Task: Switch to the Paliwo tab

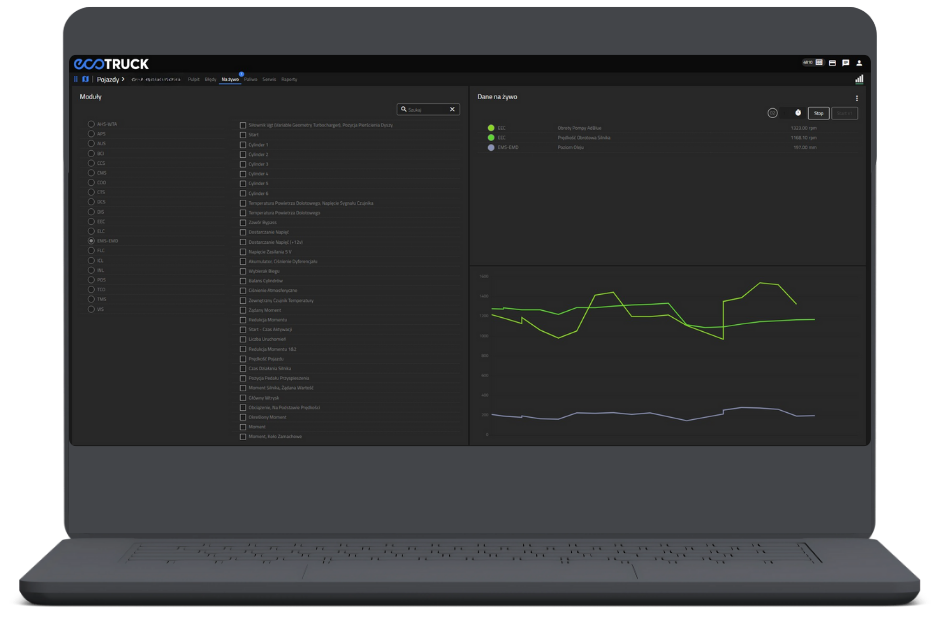Action: [x=250, y=79]
